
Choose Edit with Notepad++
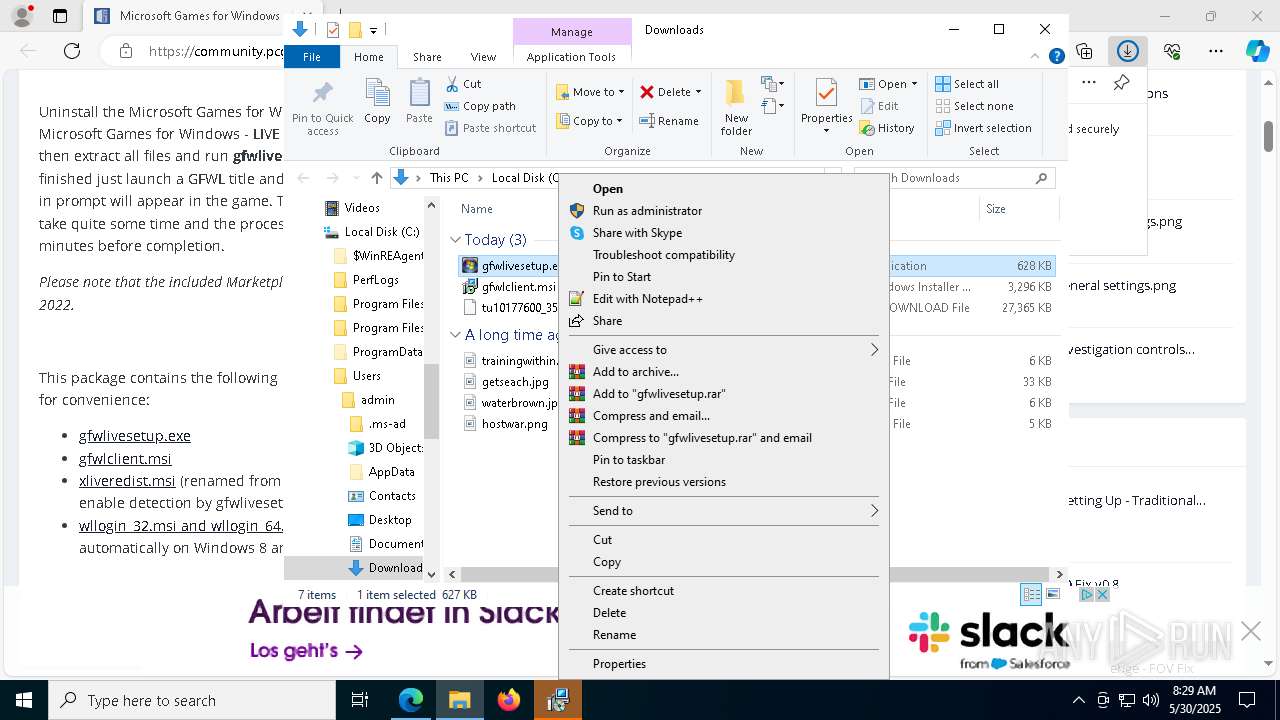(723, 299)
